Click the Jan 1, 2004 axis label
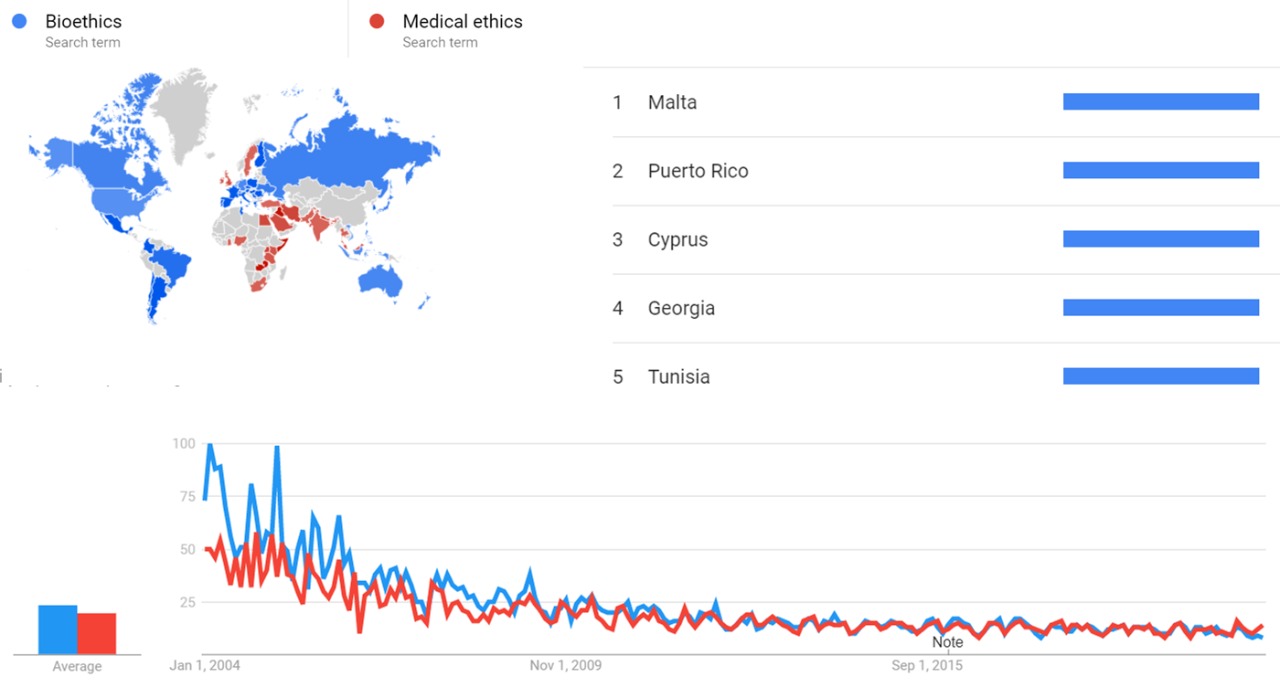The width and height of the screenshot is (1280, 698). coord(205,665)
